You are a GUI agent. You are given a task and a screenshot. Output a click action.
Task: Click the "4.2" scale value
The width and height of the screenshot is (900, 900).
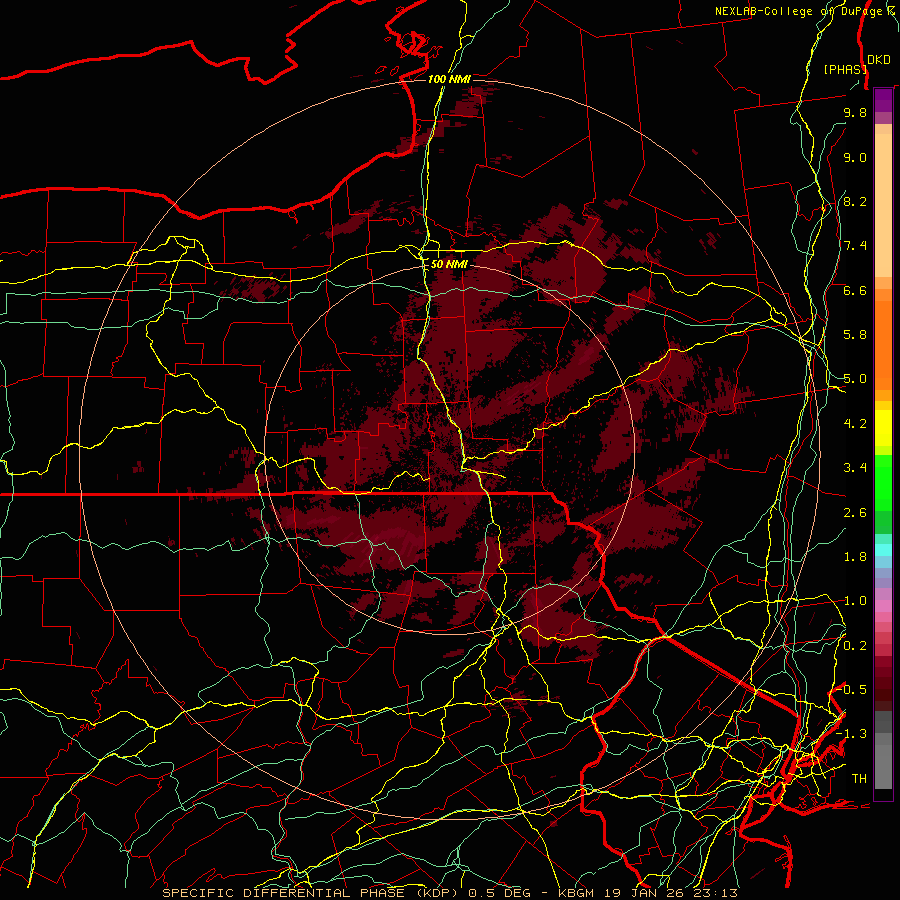point(855,424)
